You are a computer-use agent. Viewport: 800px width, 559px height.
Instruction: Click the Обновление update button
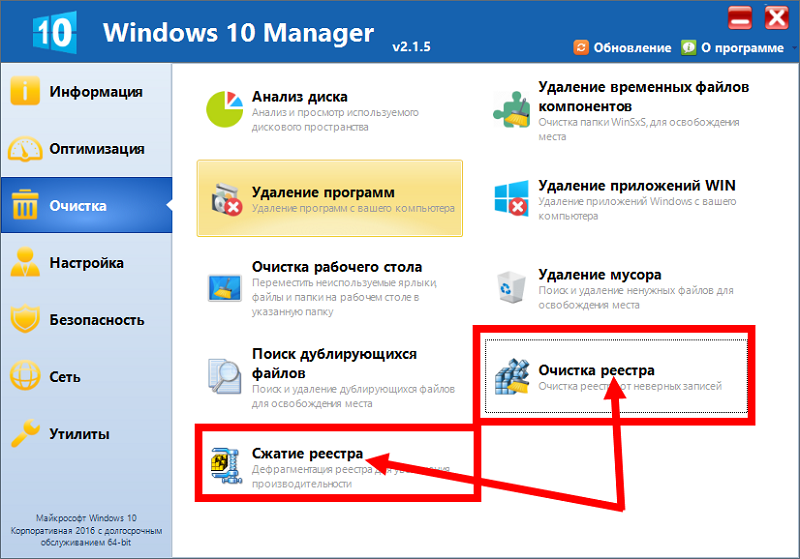(x=622, y=47)
